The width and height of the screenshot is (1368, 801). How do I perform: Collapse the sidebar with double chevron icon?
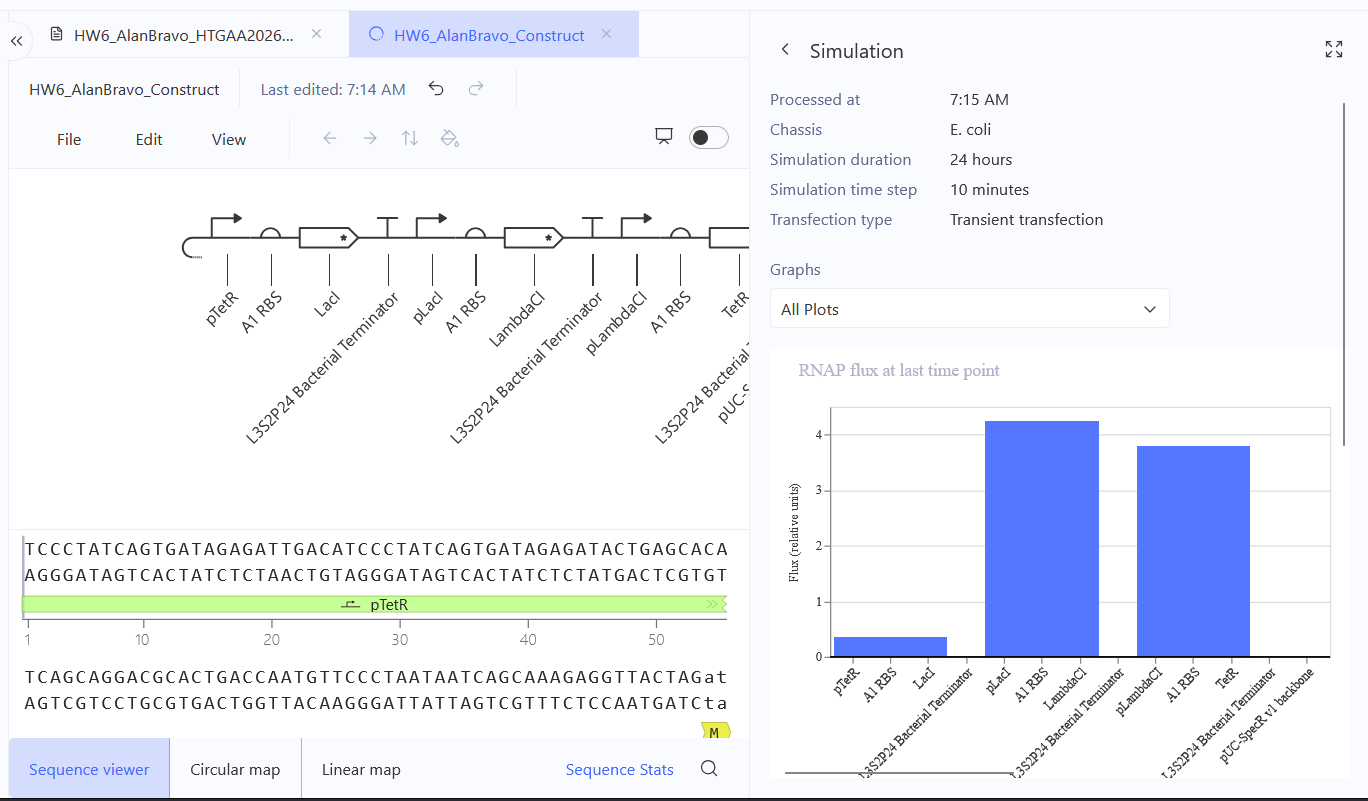pyautogui.click(x=16, y=40)
